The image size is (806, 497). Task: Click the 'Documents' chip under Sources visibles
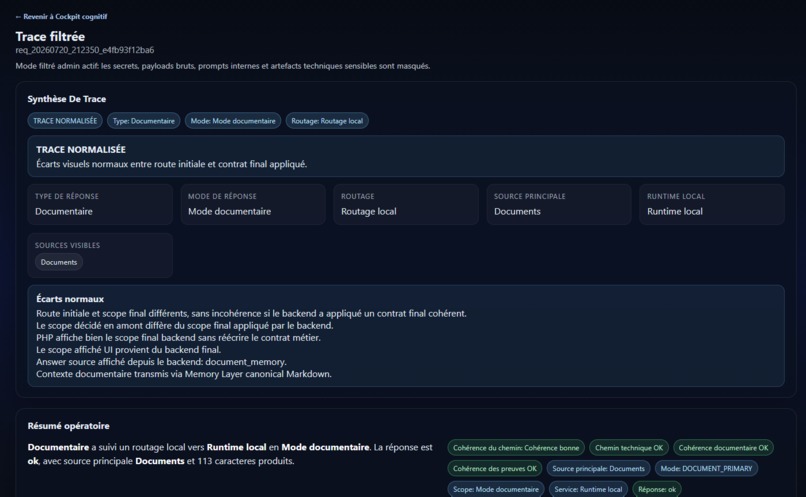pos(59,262)
